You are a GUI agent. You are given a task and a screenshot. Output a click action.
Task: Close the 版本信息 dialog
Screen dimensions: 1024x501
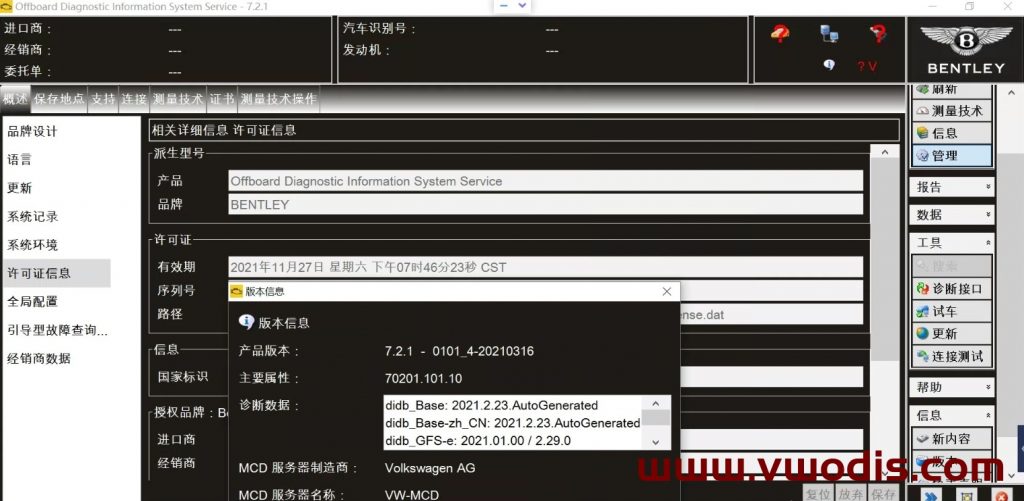[666, 291]
